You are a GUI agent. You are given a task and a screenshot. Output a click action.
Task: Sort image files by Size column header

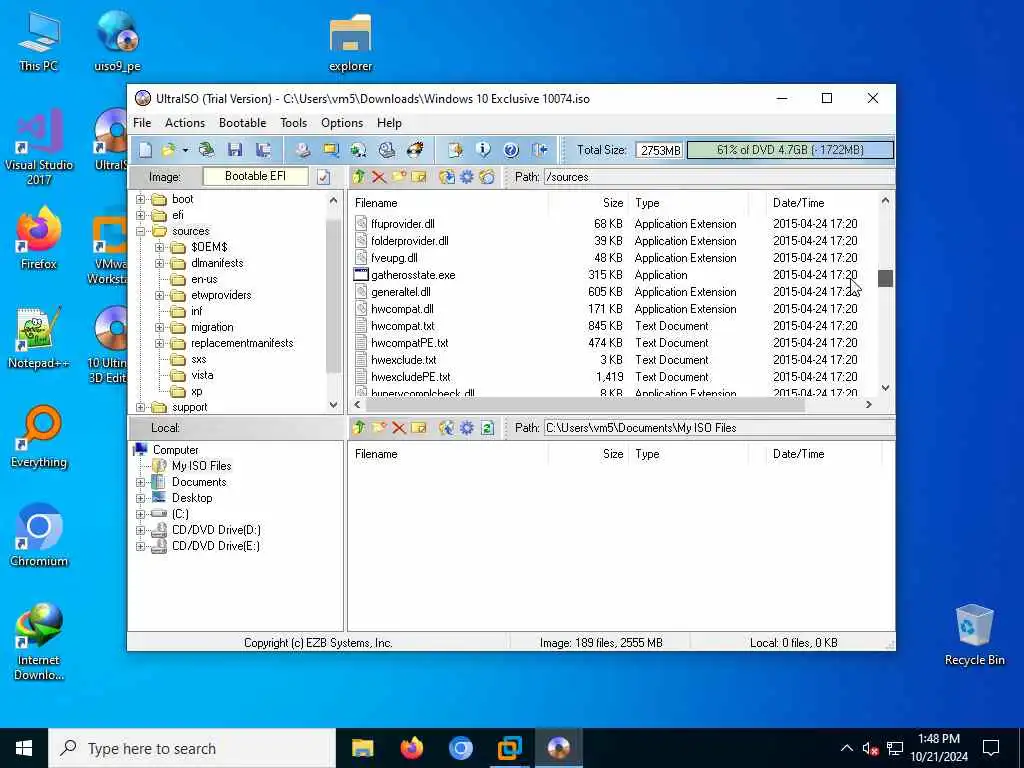(x=588, y=203)
